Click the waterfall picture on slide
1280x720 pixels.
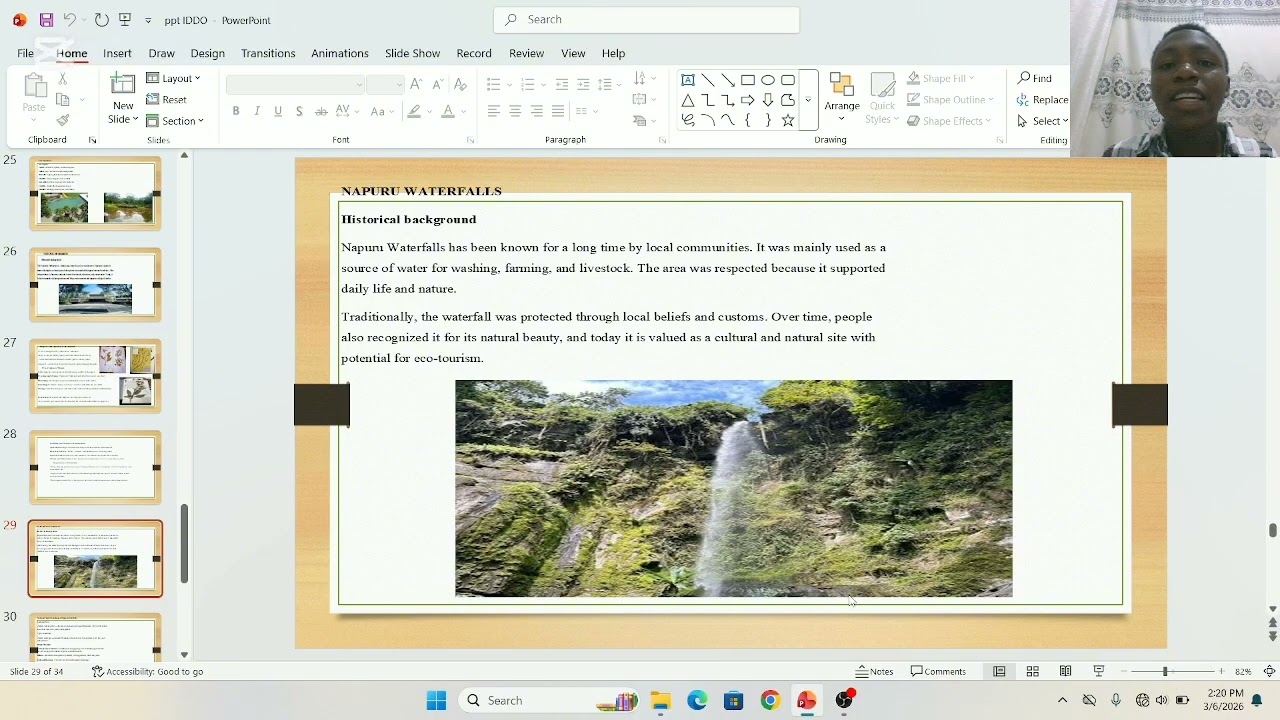pyautogui.click(x=733, y=488)
